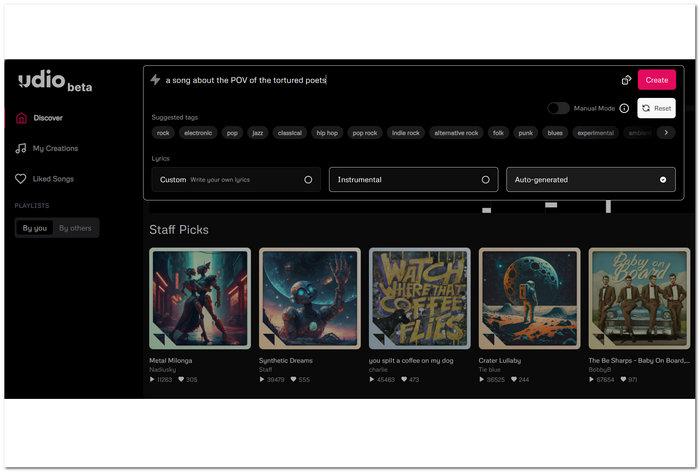The width and height of the screenshot is (700, 472).
Task: Click play icon under Baby On Board
Action: (x=591, y=380)
